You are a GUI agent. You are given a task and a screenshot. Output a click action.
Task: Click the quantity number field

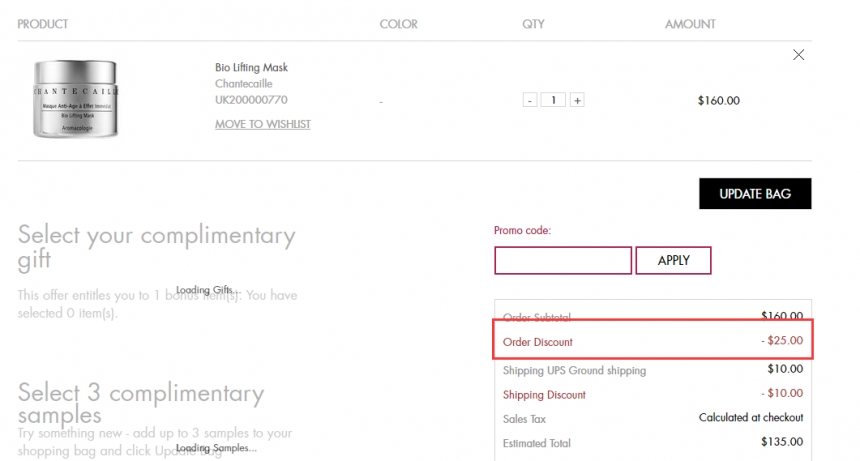[553, 100]
